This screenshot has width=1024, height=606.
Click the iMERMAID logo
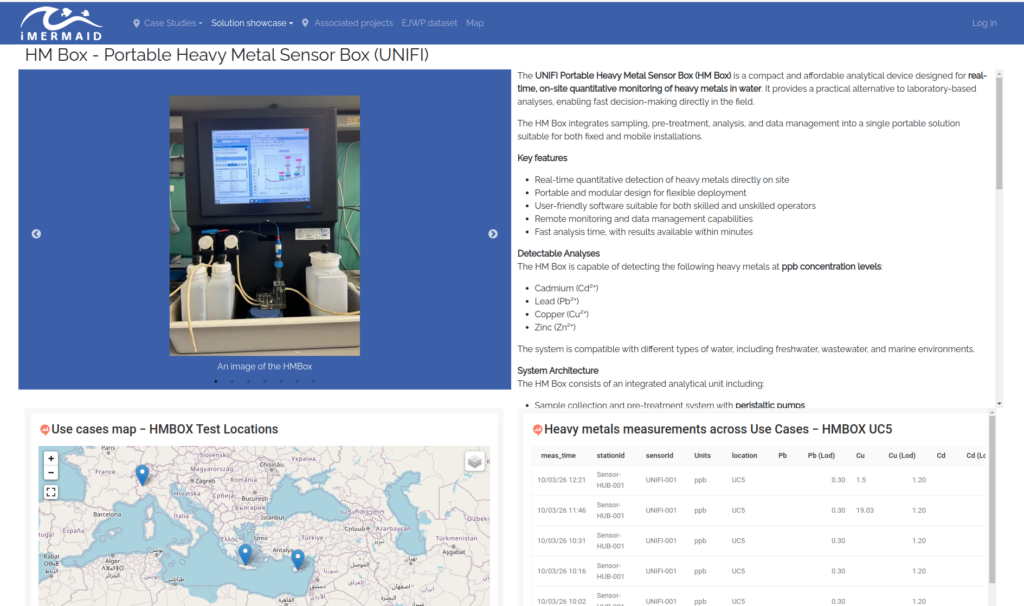tap(61, 24)
